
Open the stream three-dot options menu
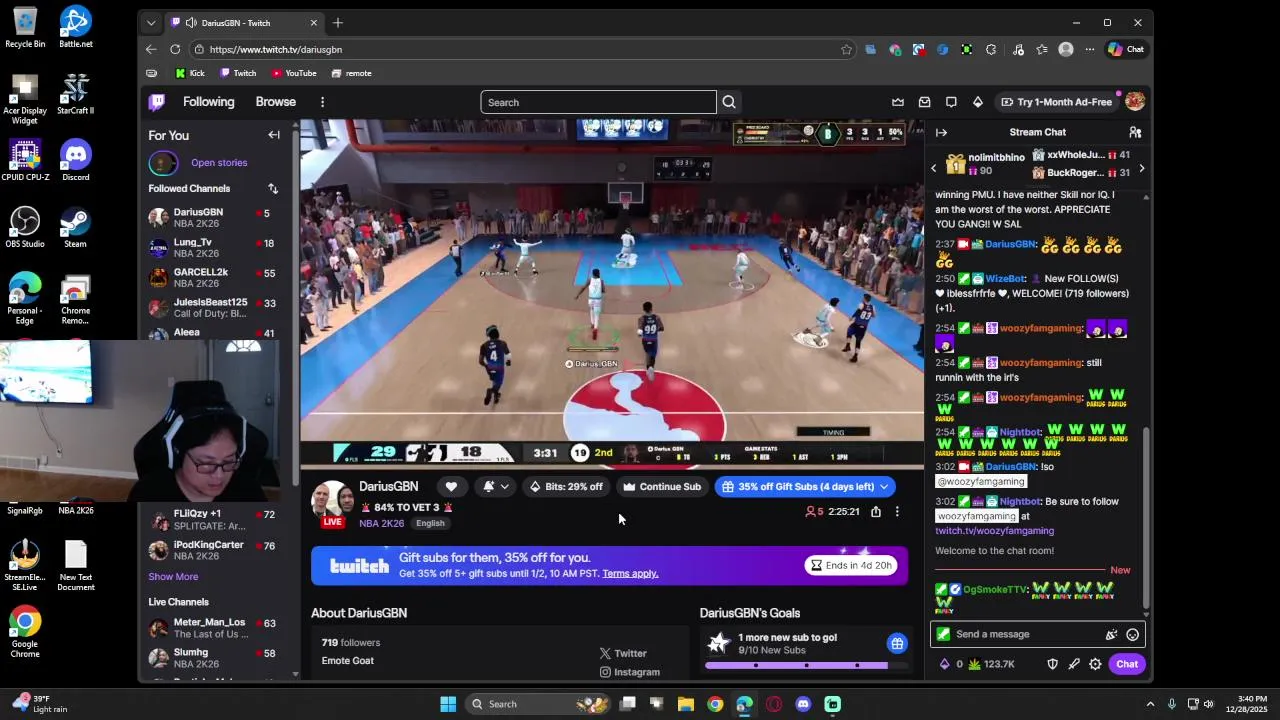[897, 512]
